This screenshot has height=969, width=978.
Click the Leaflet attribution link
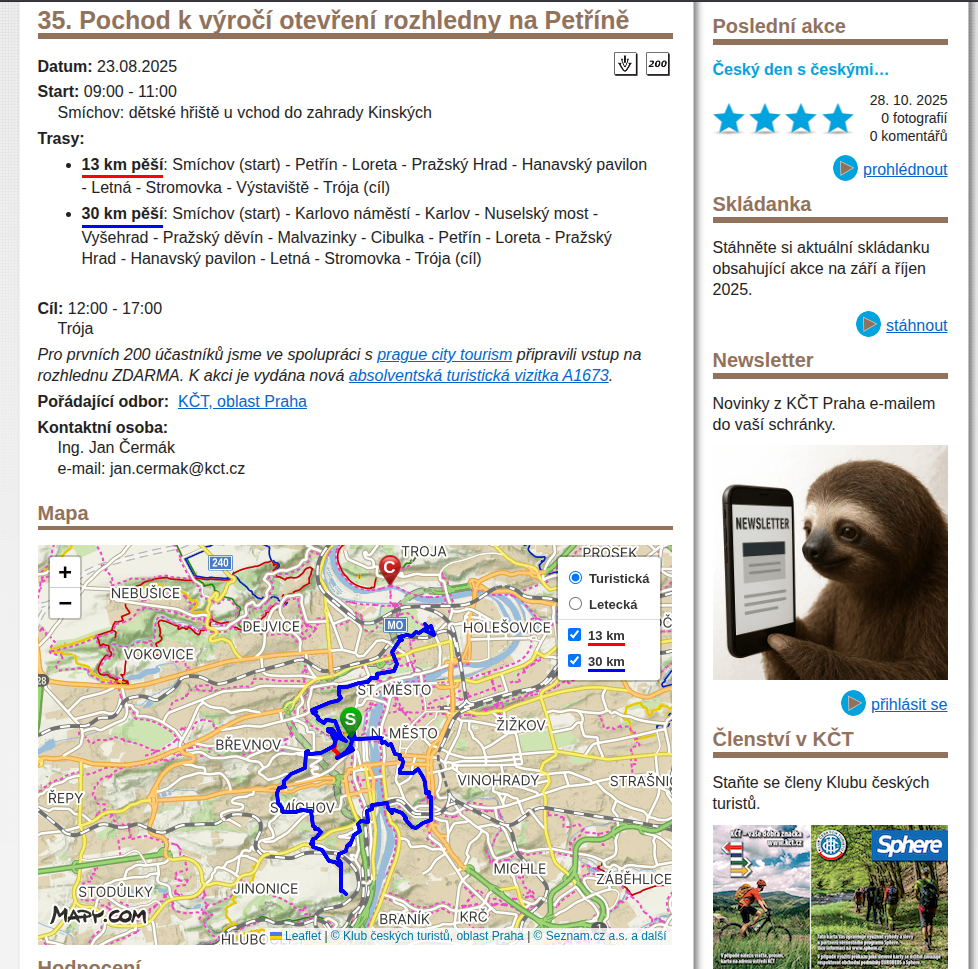click(x=302, y=936)
